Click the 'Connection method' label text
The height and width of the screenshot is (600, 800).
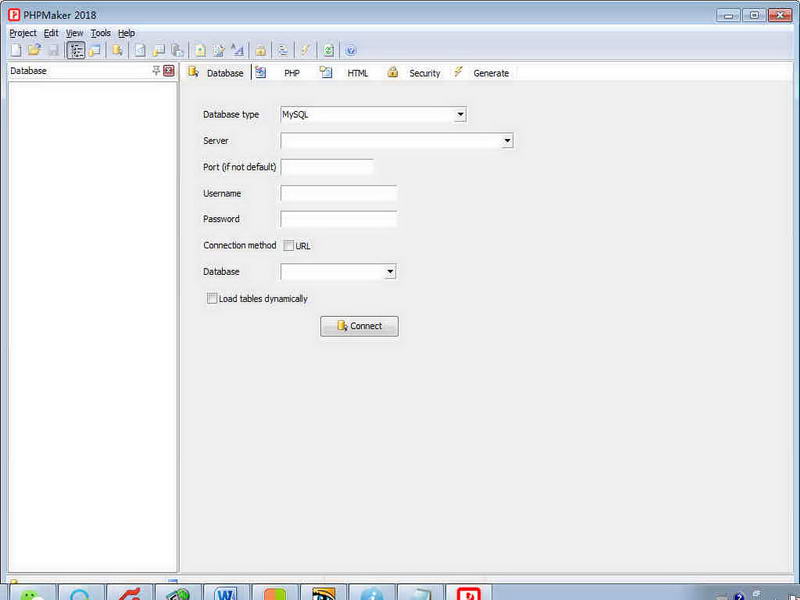click(x=239, y=245)
